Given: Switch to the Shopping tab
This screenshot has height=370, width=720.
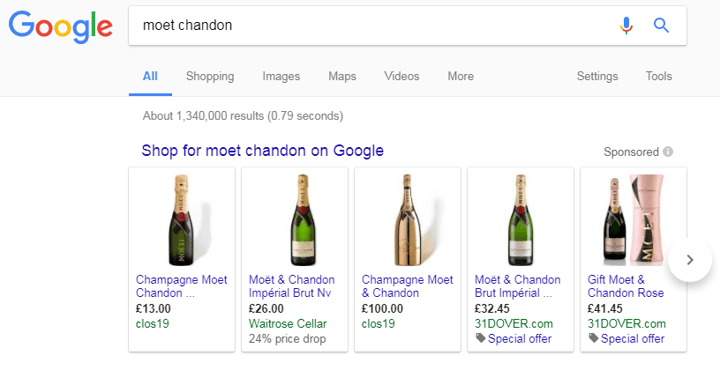Looking at the screenshot, I should pyautogui.click(x=210, y=76).
